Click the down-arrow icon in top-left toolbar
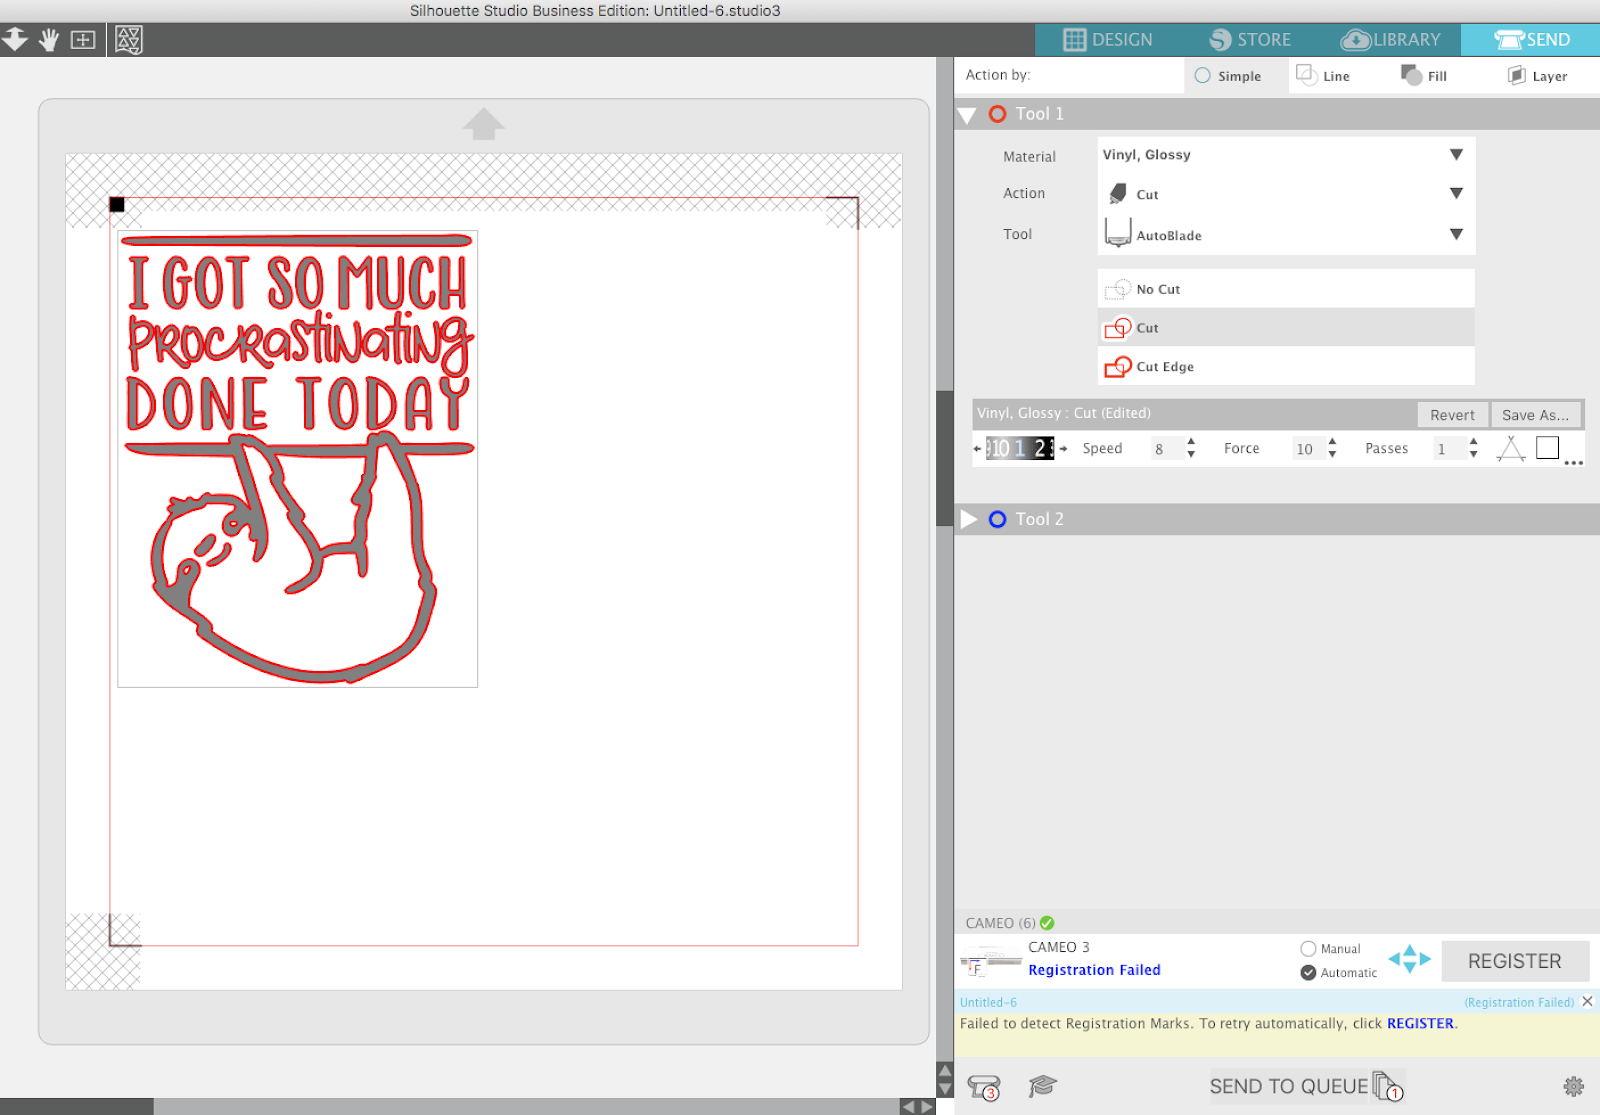The height and width of the screenshot is (1115, 1600). tap(14, 40)
